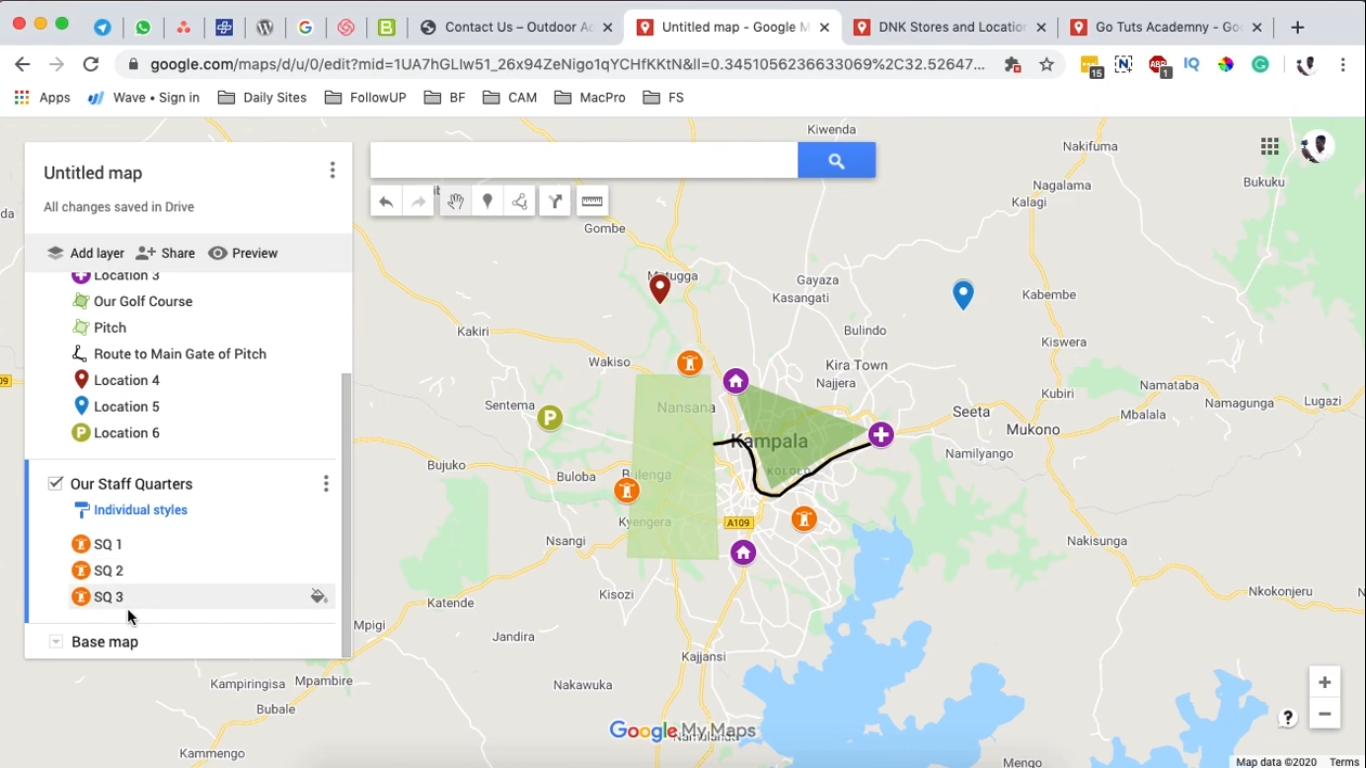The image size is (1366, 768).
Task: Click the Add layer button
Action: point(86,253)
